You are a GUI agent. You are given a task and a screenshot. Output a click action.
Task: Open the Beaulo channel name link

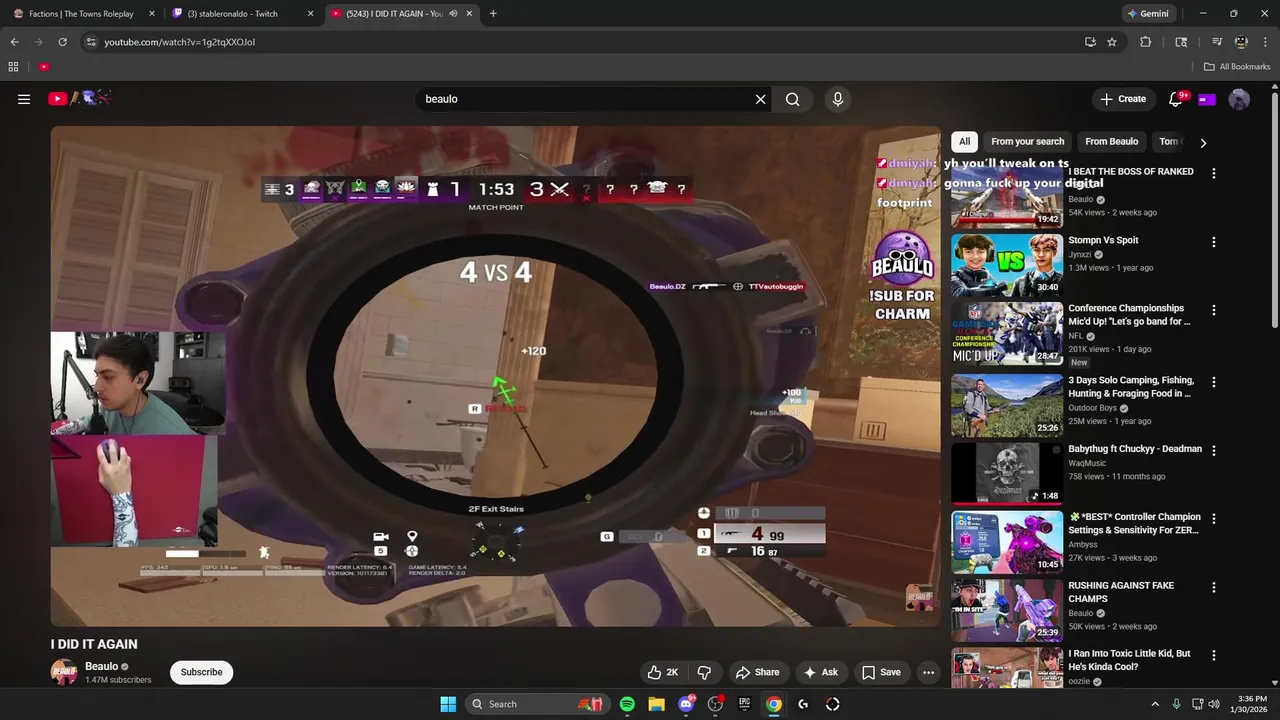101,666
